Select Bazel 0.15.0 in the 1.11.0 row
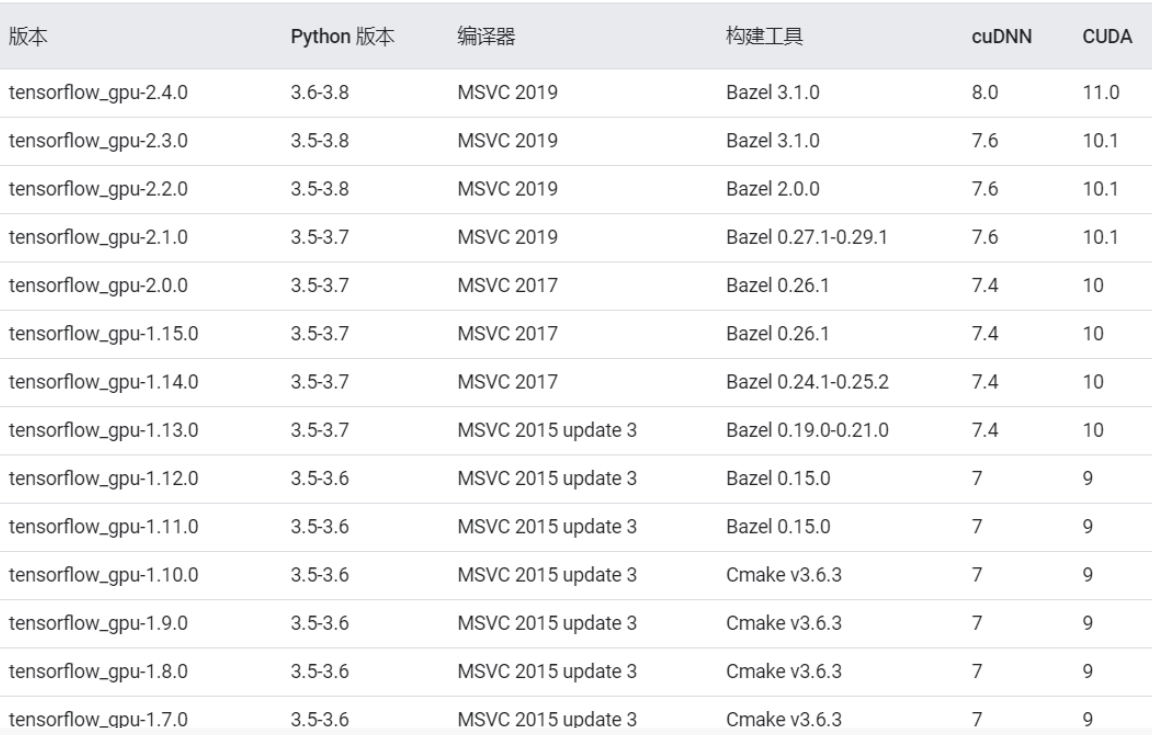The width and height of the screenshot is (1152, 735). point(778,527)
